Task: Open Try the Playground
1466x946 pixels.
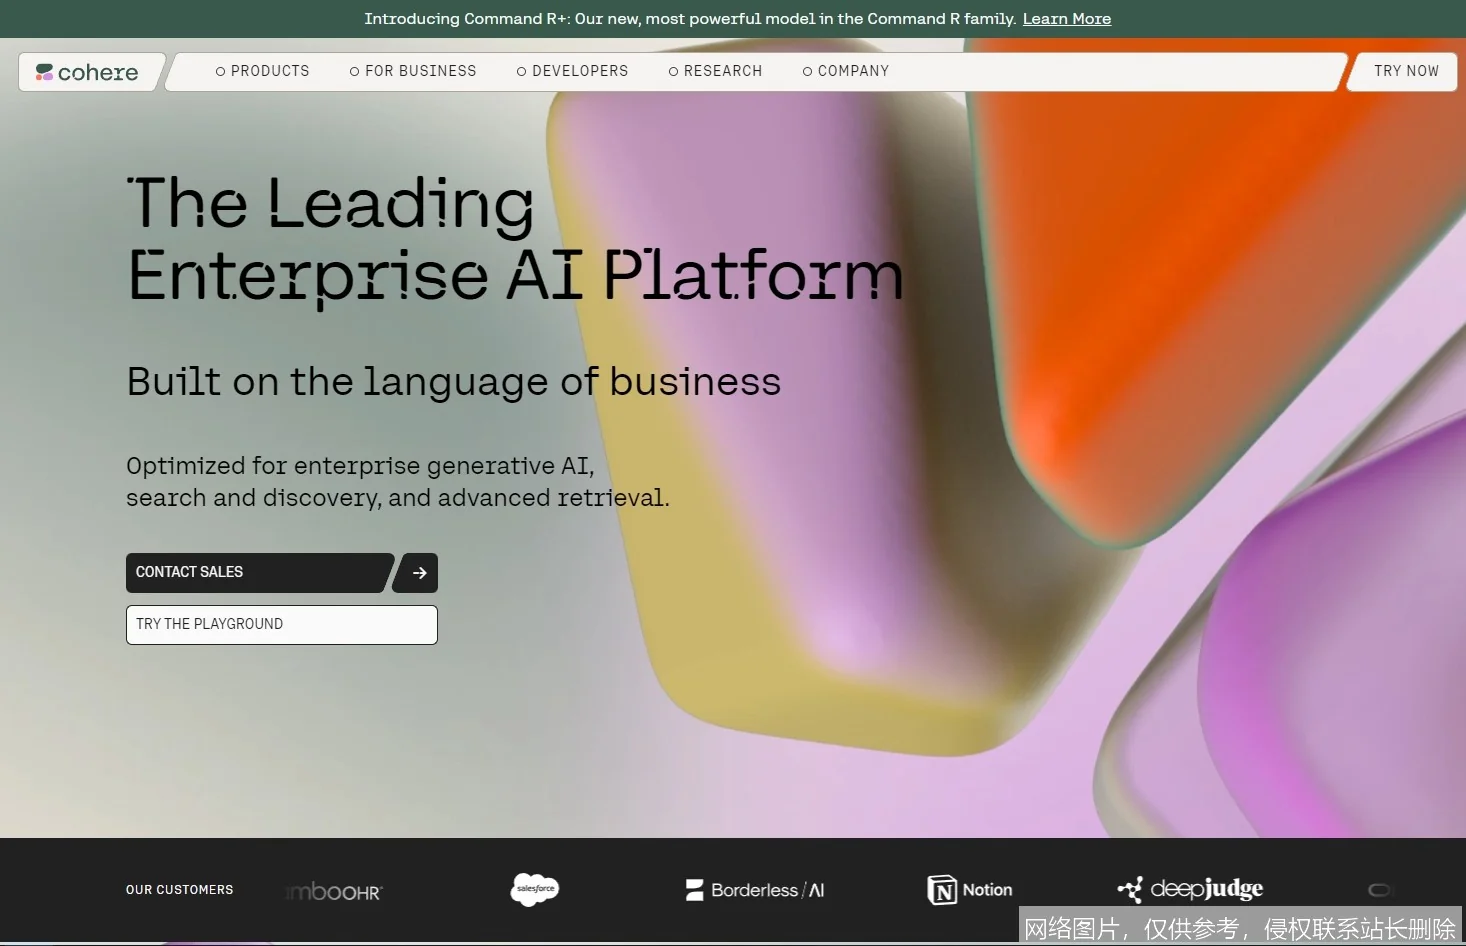Action: pos(282,625)
